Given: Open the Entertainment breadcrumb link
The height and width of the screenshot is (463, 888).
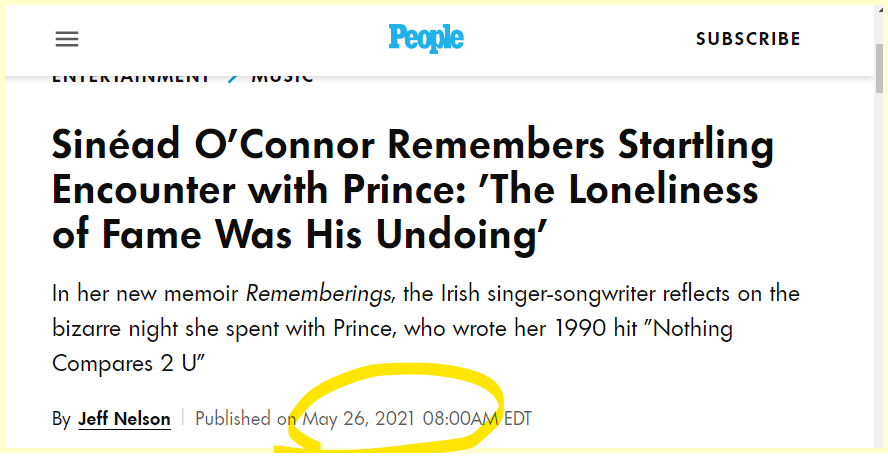Looking at the screenshot, I should [x=131, y=76].
